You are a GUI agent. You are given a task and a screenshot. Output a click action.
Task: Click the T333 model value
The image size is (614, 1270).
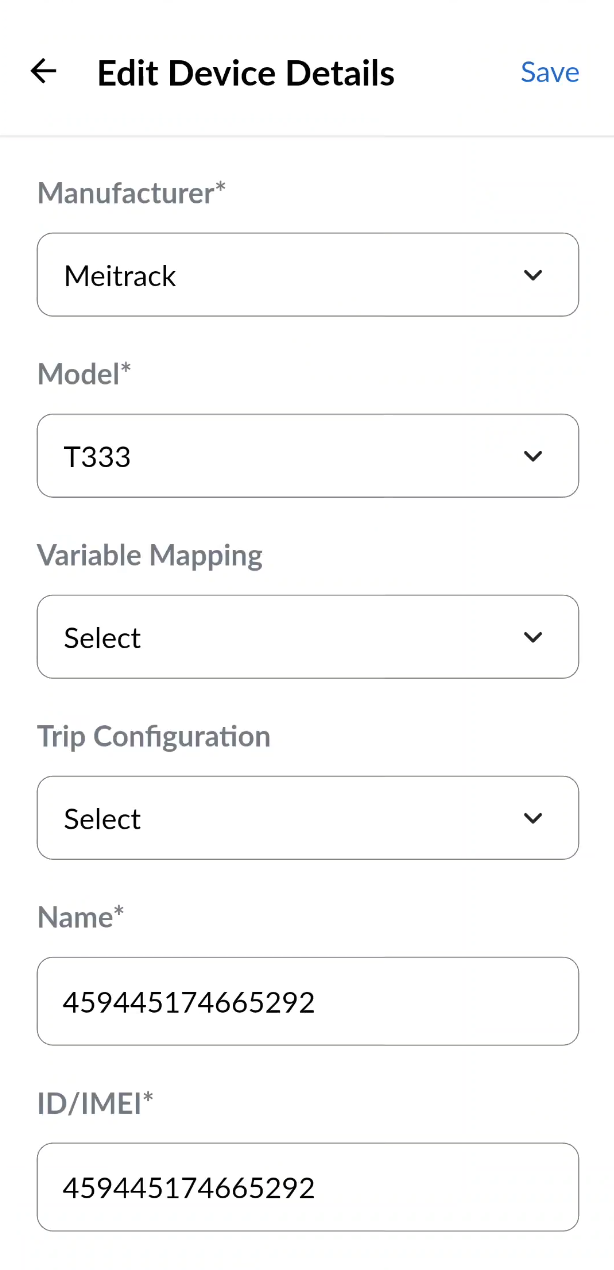click(x=97, y=457)
